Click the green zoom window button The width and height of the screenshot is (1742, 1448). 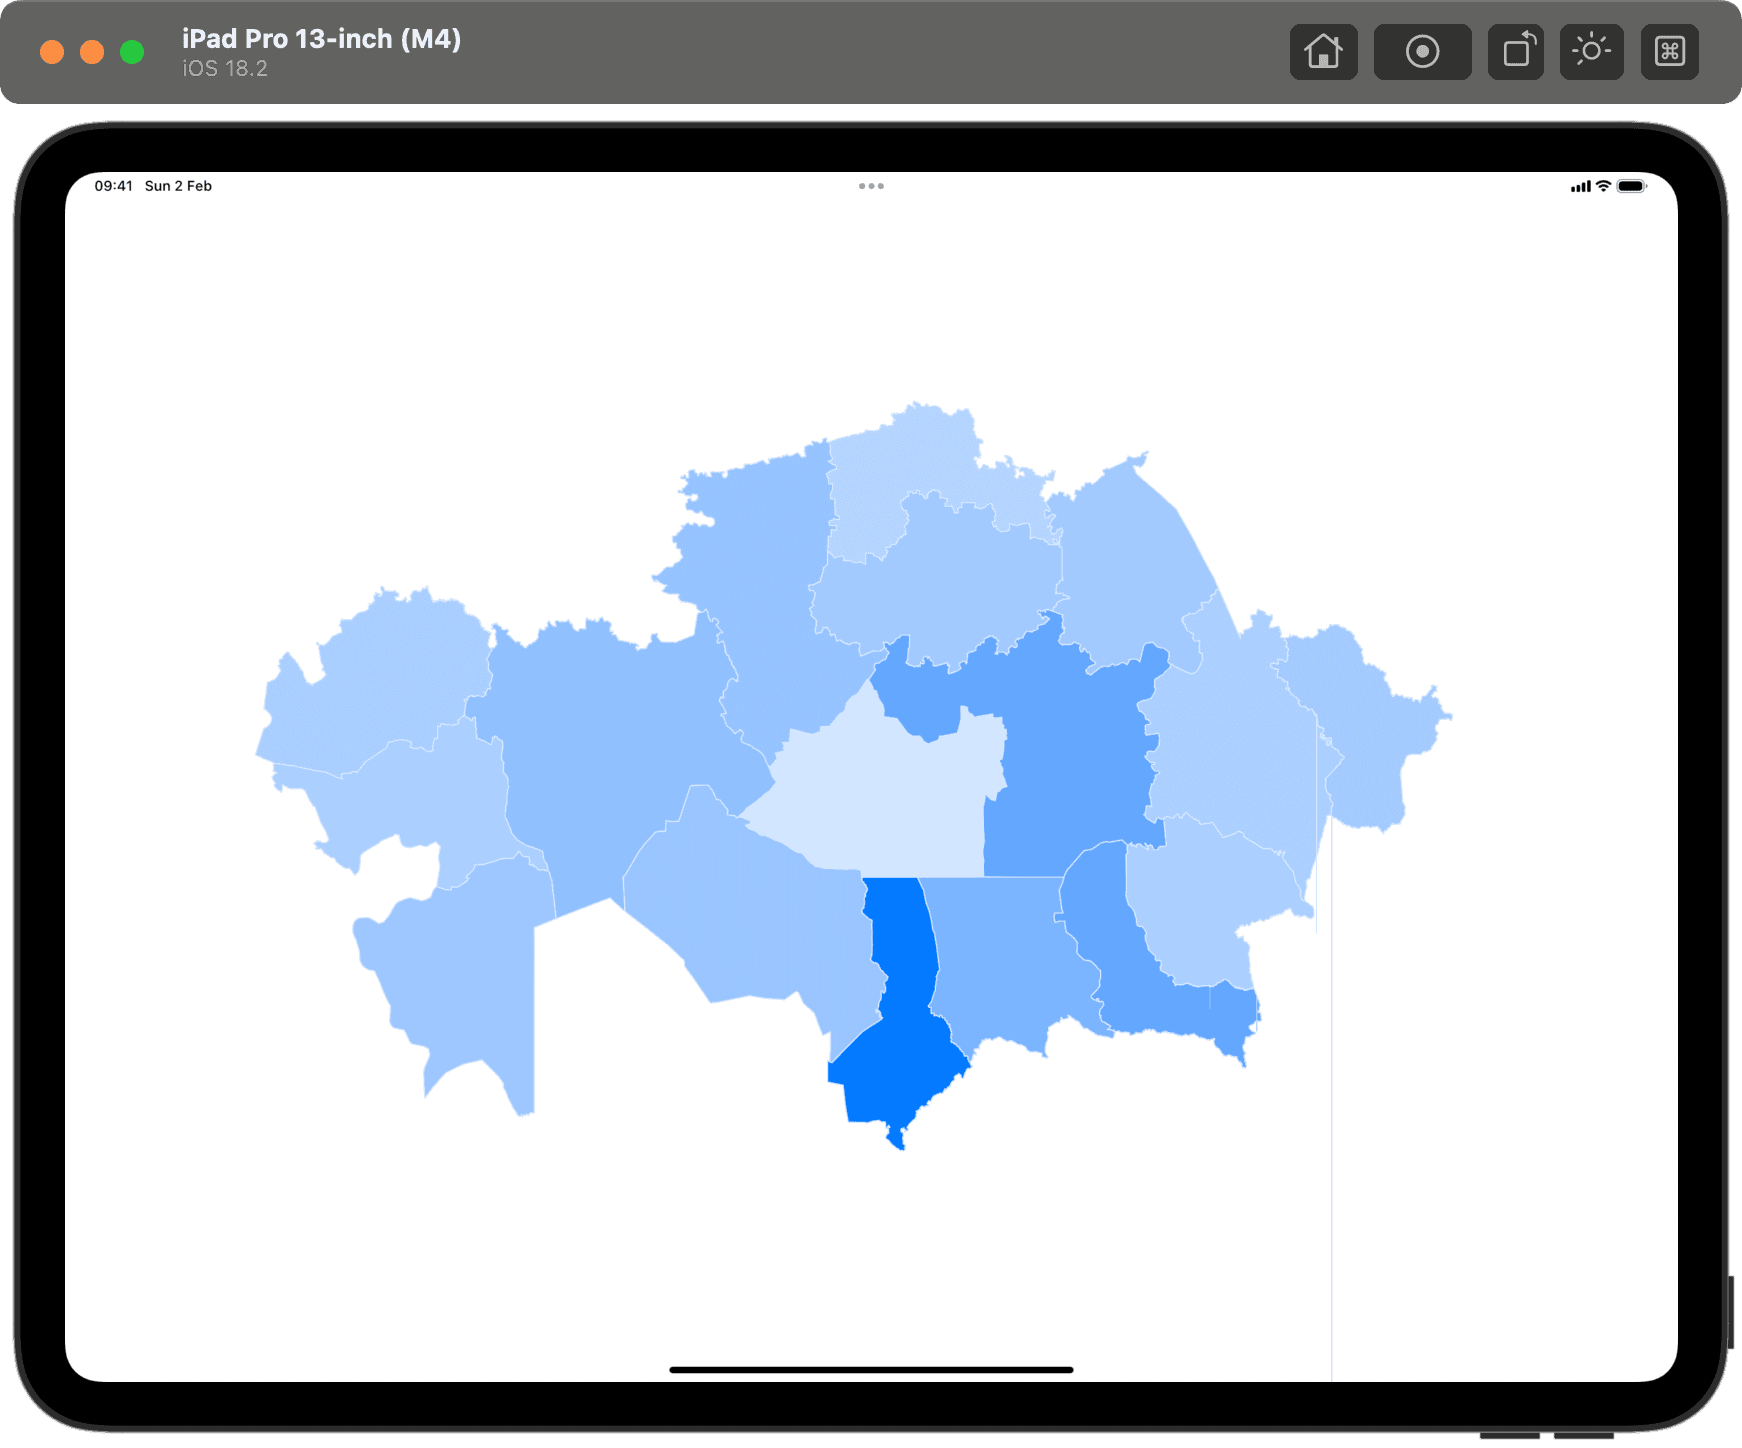point(132,52)
